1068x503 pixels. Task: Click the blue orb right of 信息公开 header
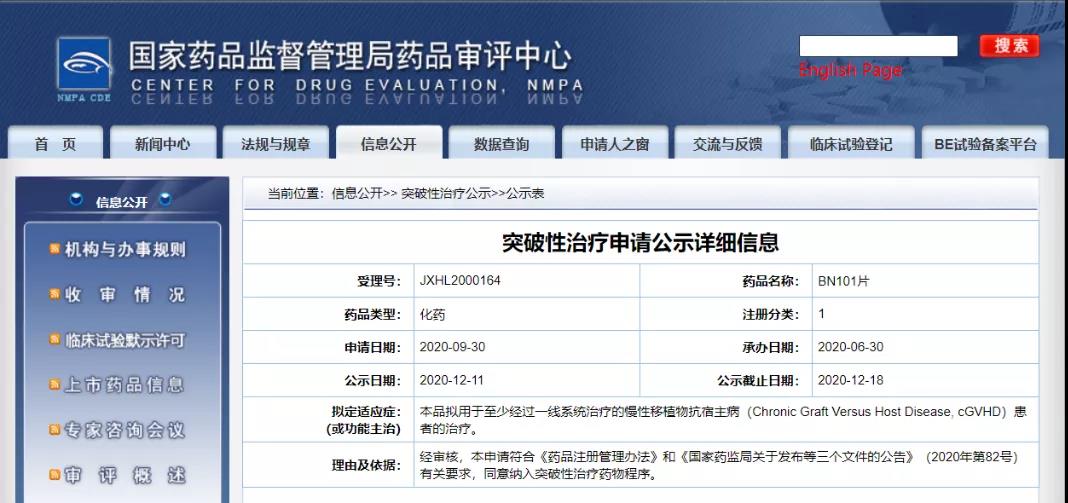(166, 200)
